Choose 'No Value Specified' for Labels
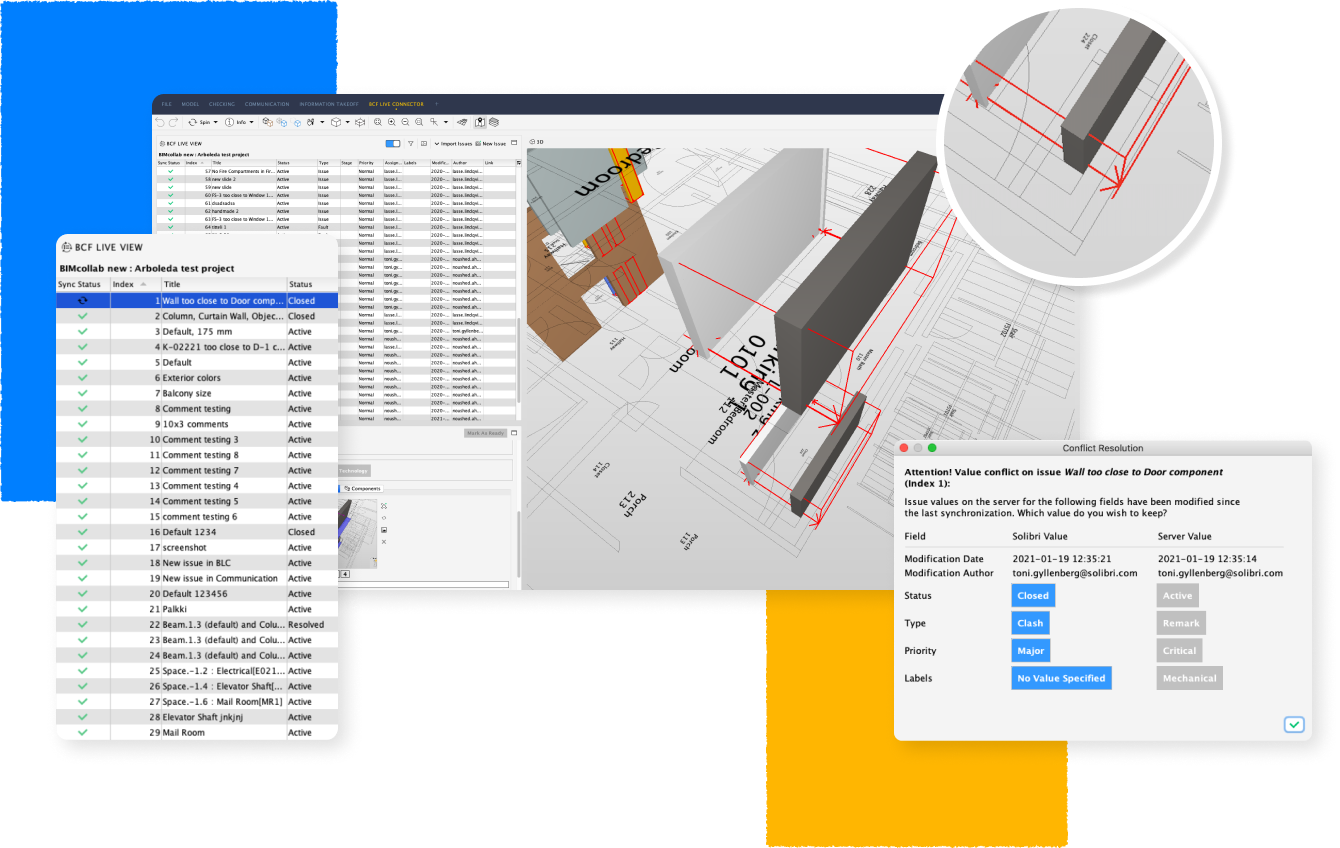 pyautogui.click(x=1061, y=678)
